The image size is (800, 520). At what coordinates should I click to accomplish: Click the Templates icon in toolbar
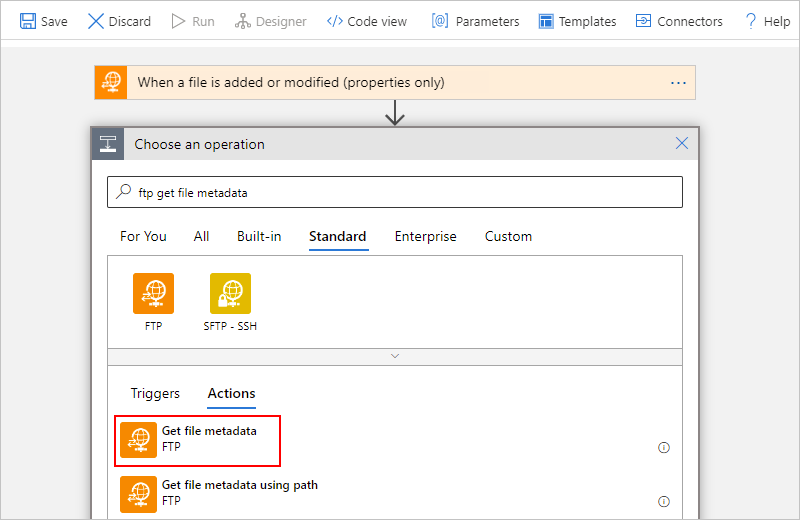[x=546, y=21]
